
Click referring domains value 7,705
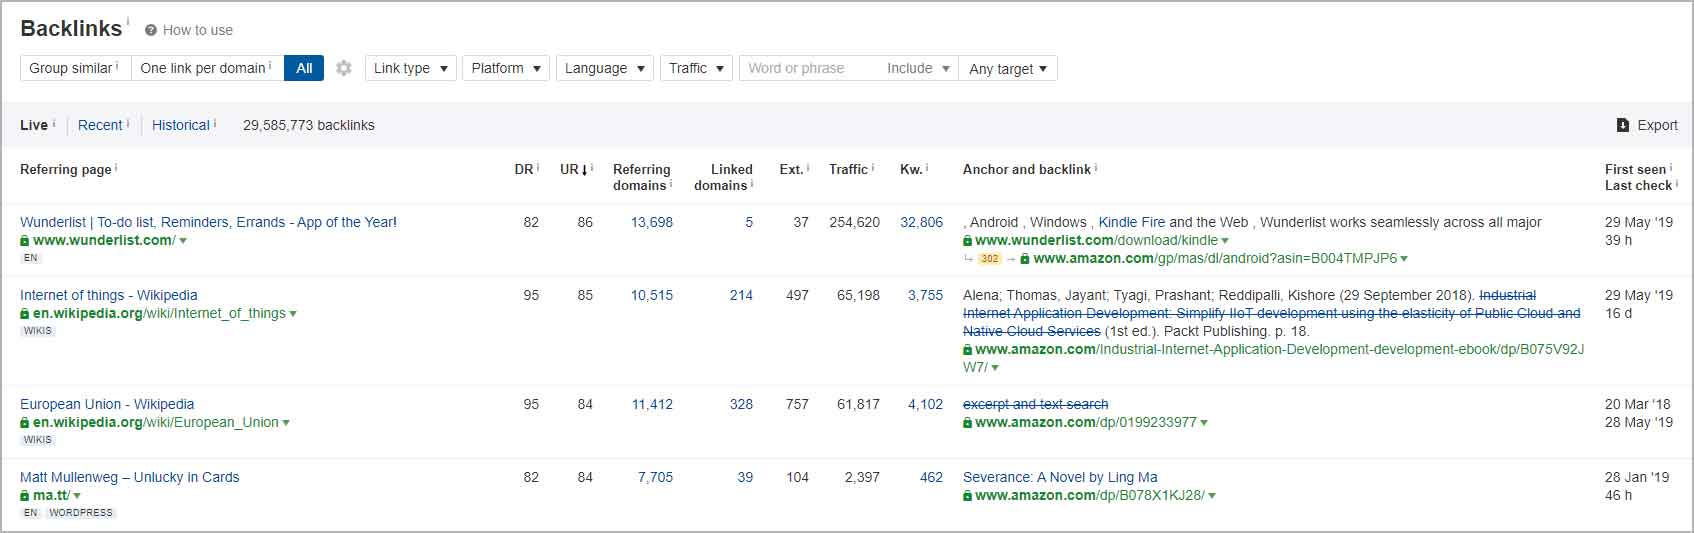(655, 477)
